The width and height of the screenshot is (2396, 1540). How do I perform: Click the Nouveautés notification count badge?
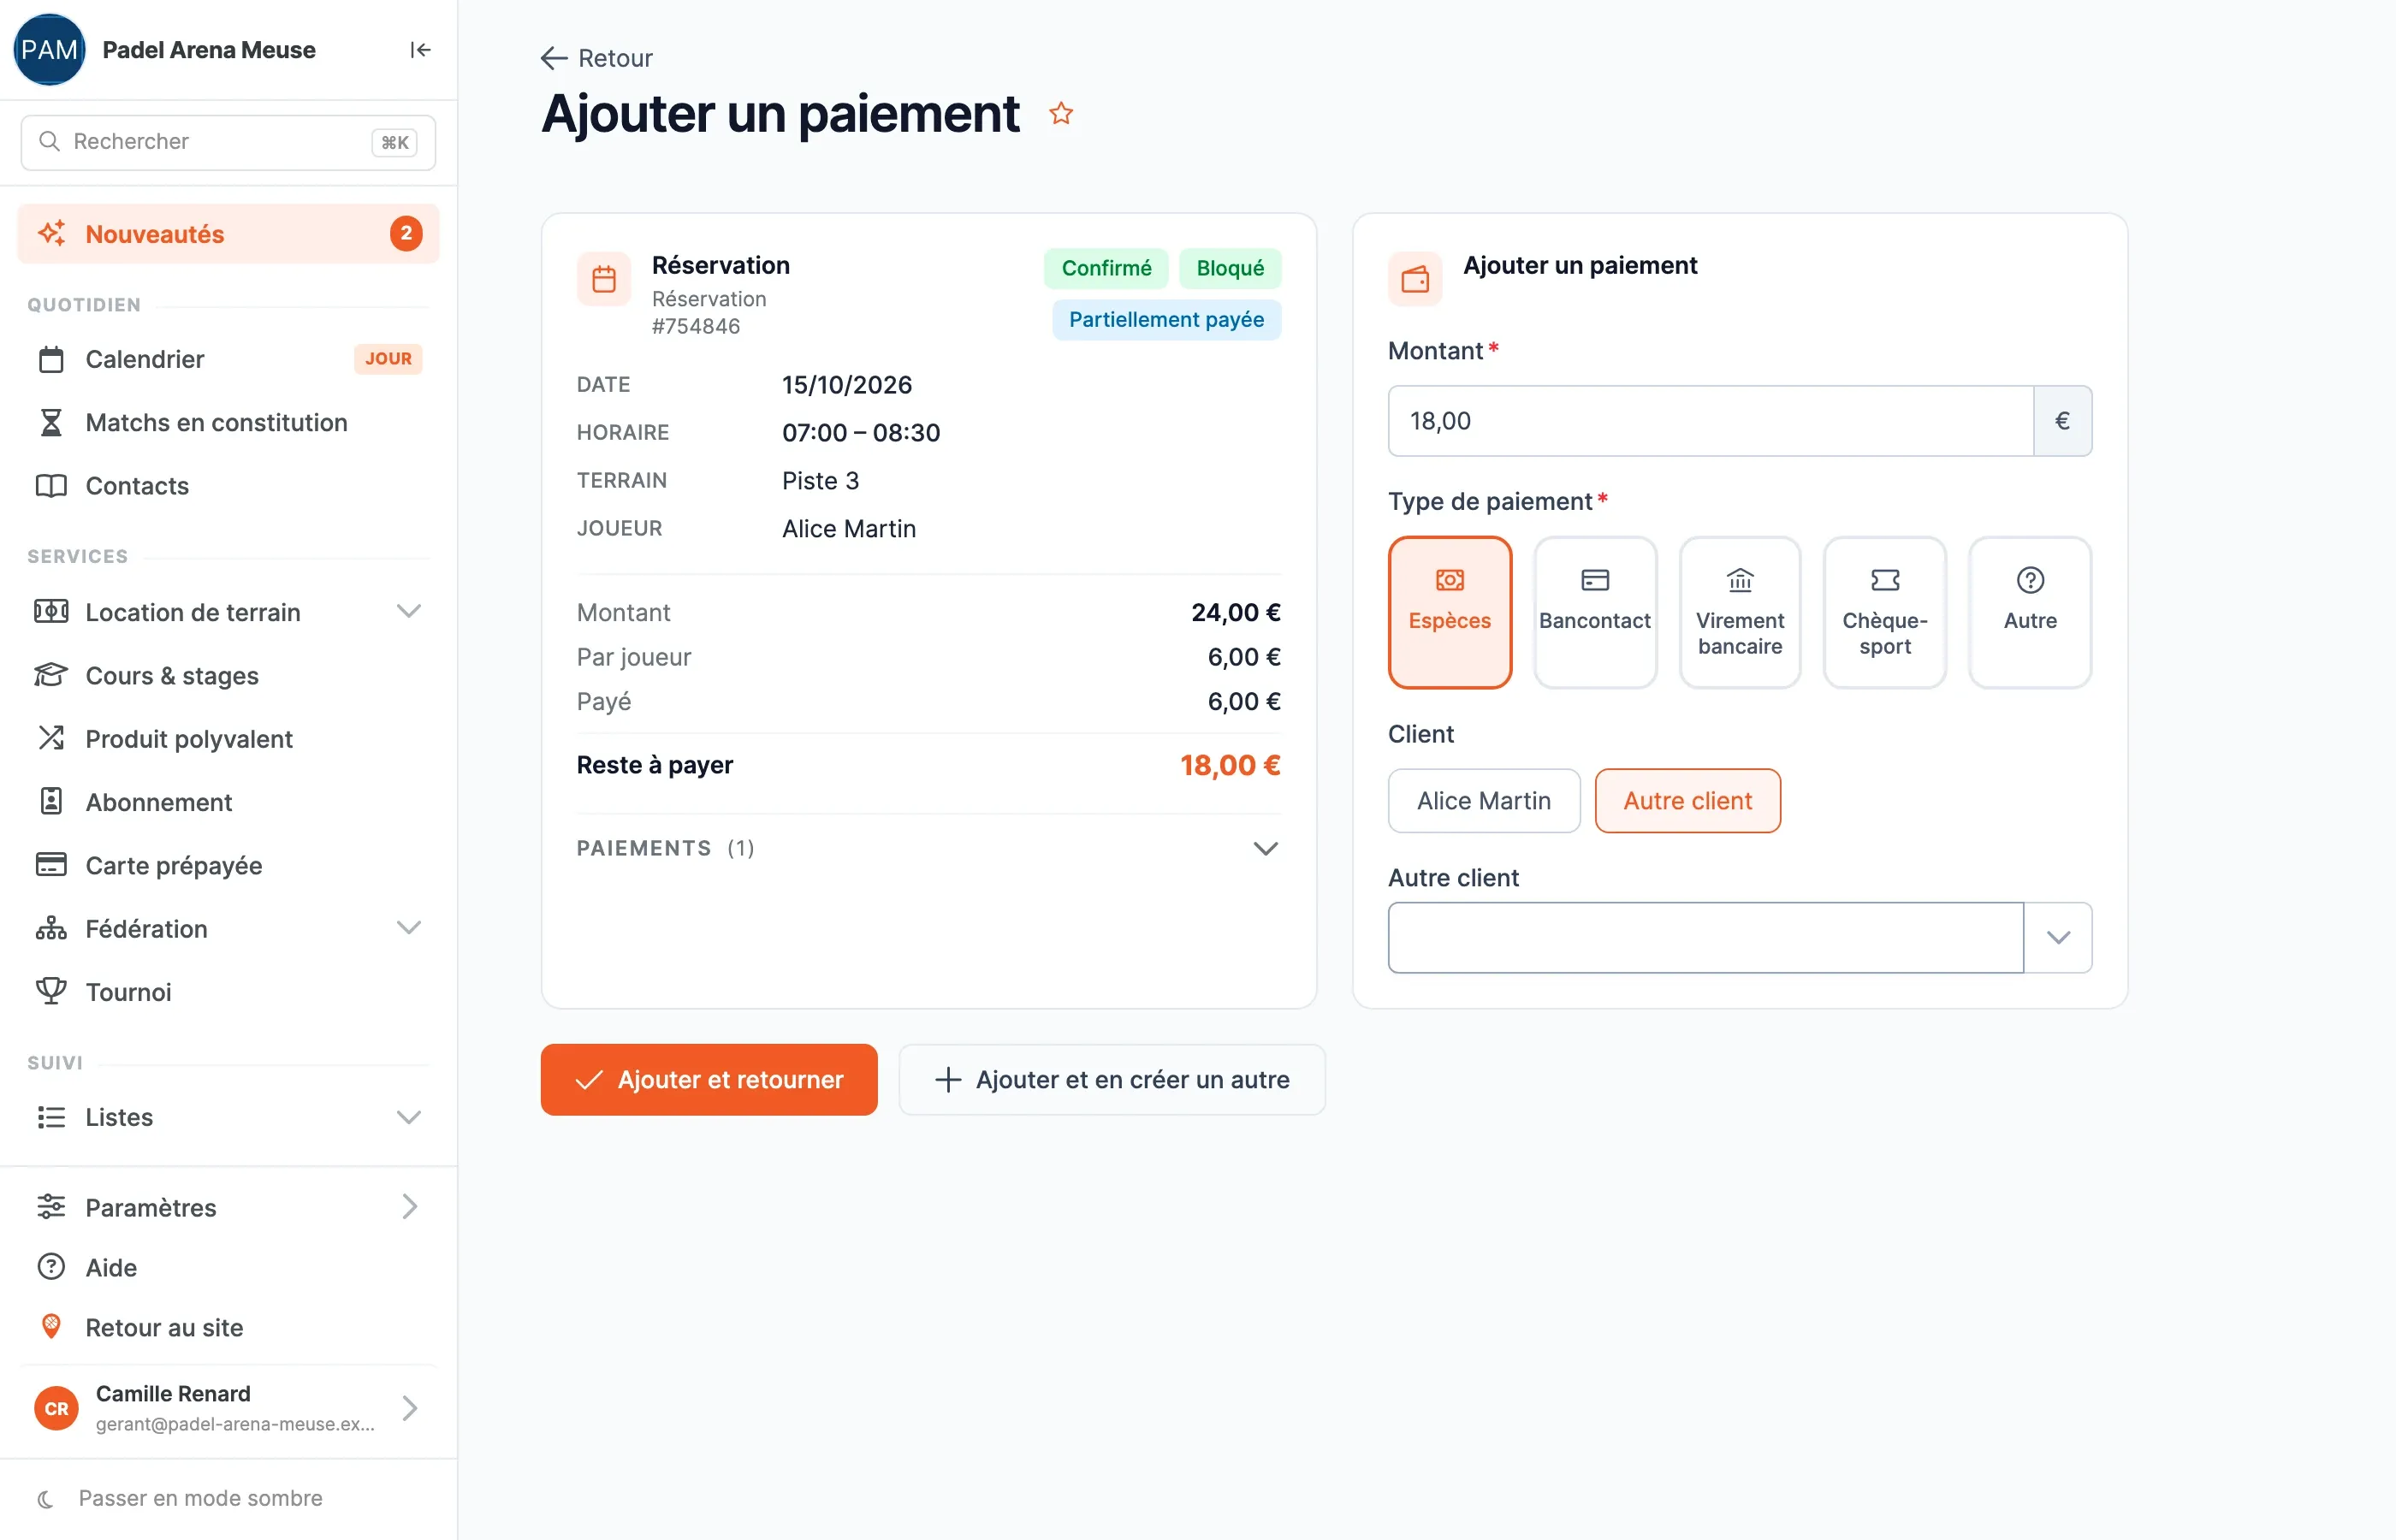point(406,234)
